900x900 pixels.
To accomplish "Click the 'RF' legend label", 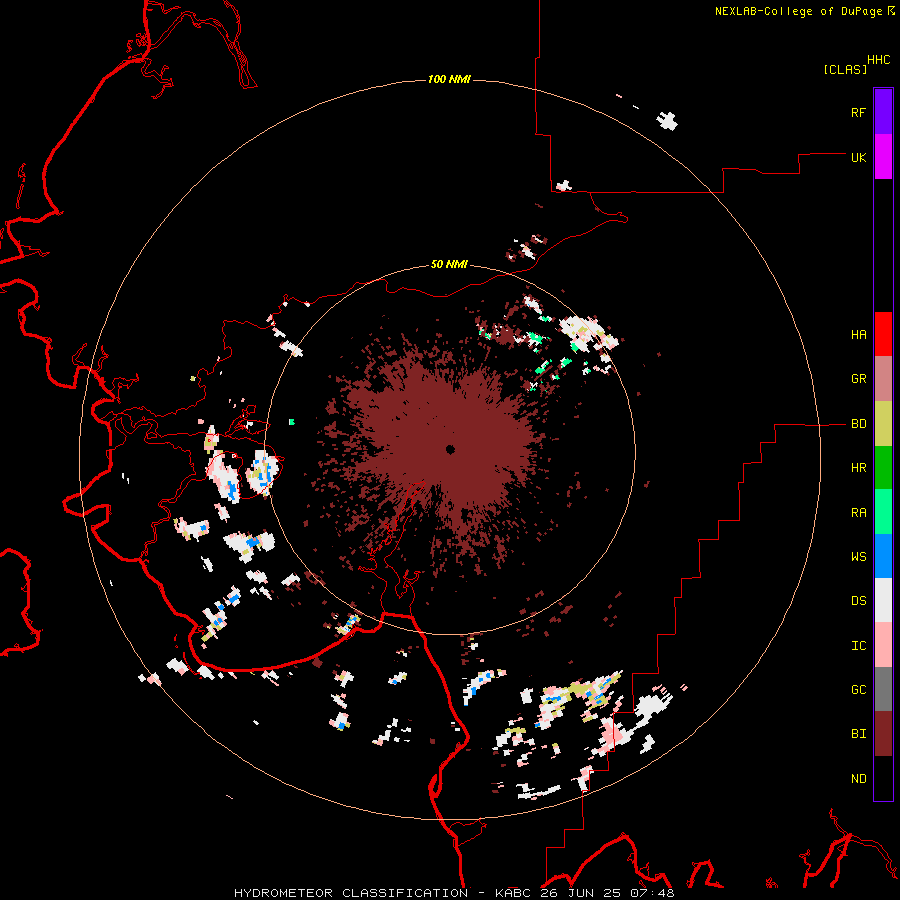I will tap(858, 112).
